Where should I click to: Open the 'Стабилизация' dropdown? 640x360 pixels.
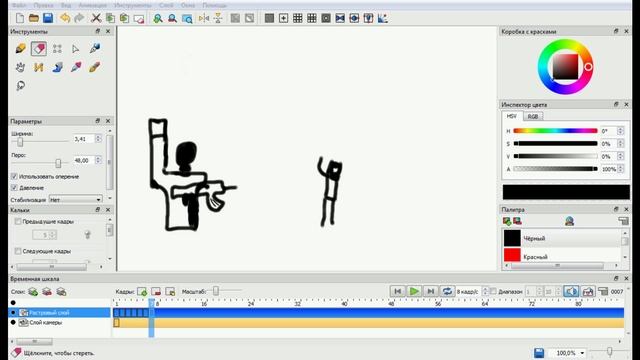click(x=76, y=200)
